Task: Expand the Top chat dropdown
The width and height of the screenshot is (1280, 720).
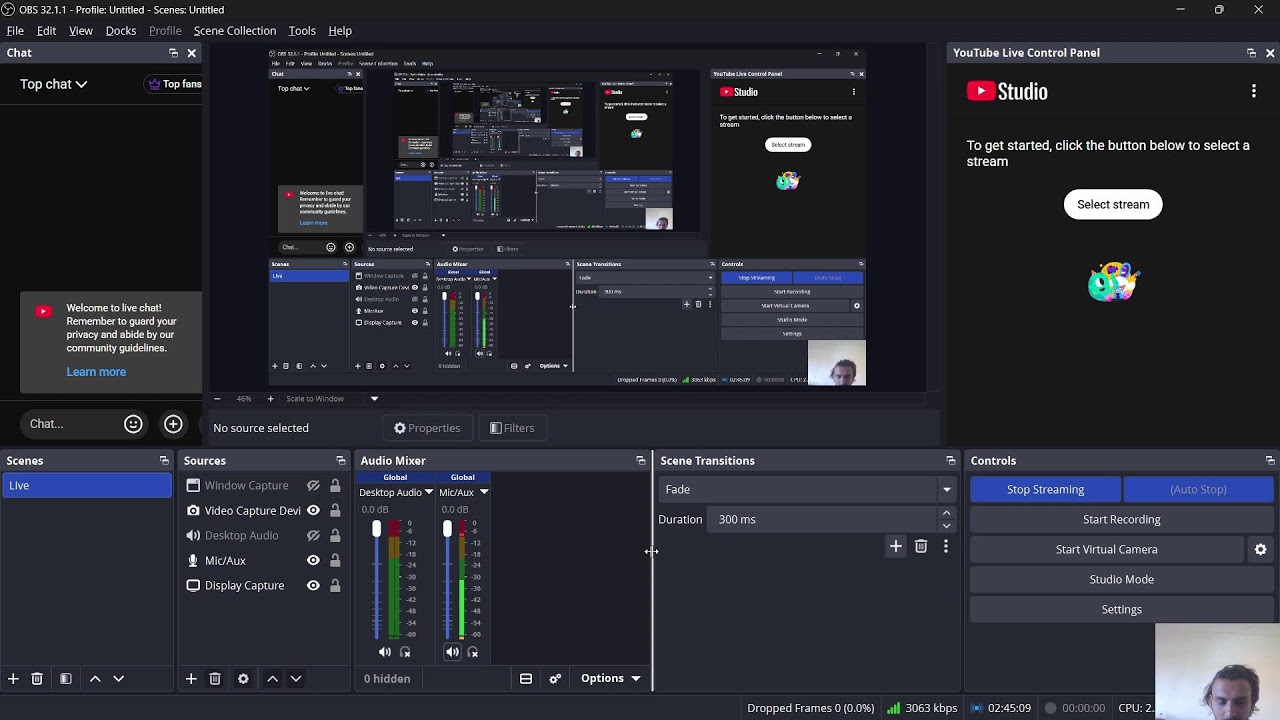Action: [x=54, y=84]
